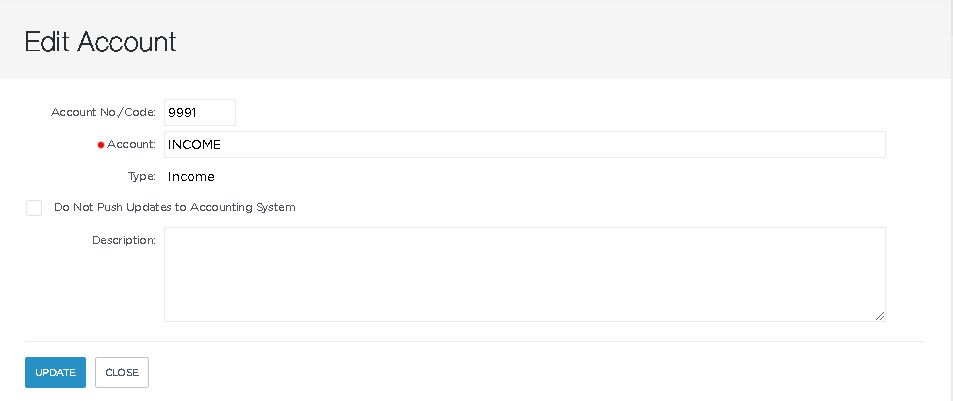
Task: Click the 'Account No./Code:' label
Action: (x=103, y=112)
